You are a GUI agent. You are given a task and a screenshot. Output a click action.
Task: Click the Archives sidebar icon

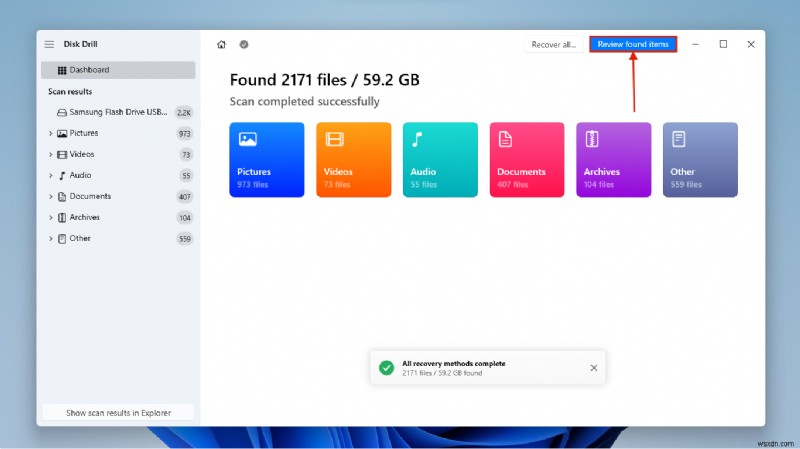click(x=62, y=217)
